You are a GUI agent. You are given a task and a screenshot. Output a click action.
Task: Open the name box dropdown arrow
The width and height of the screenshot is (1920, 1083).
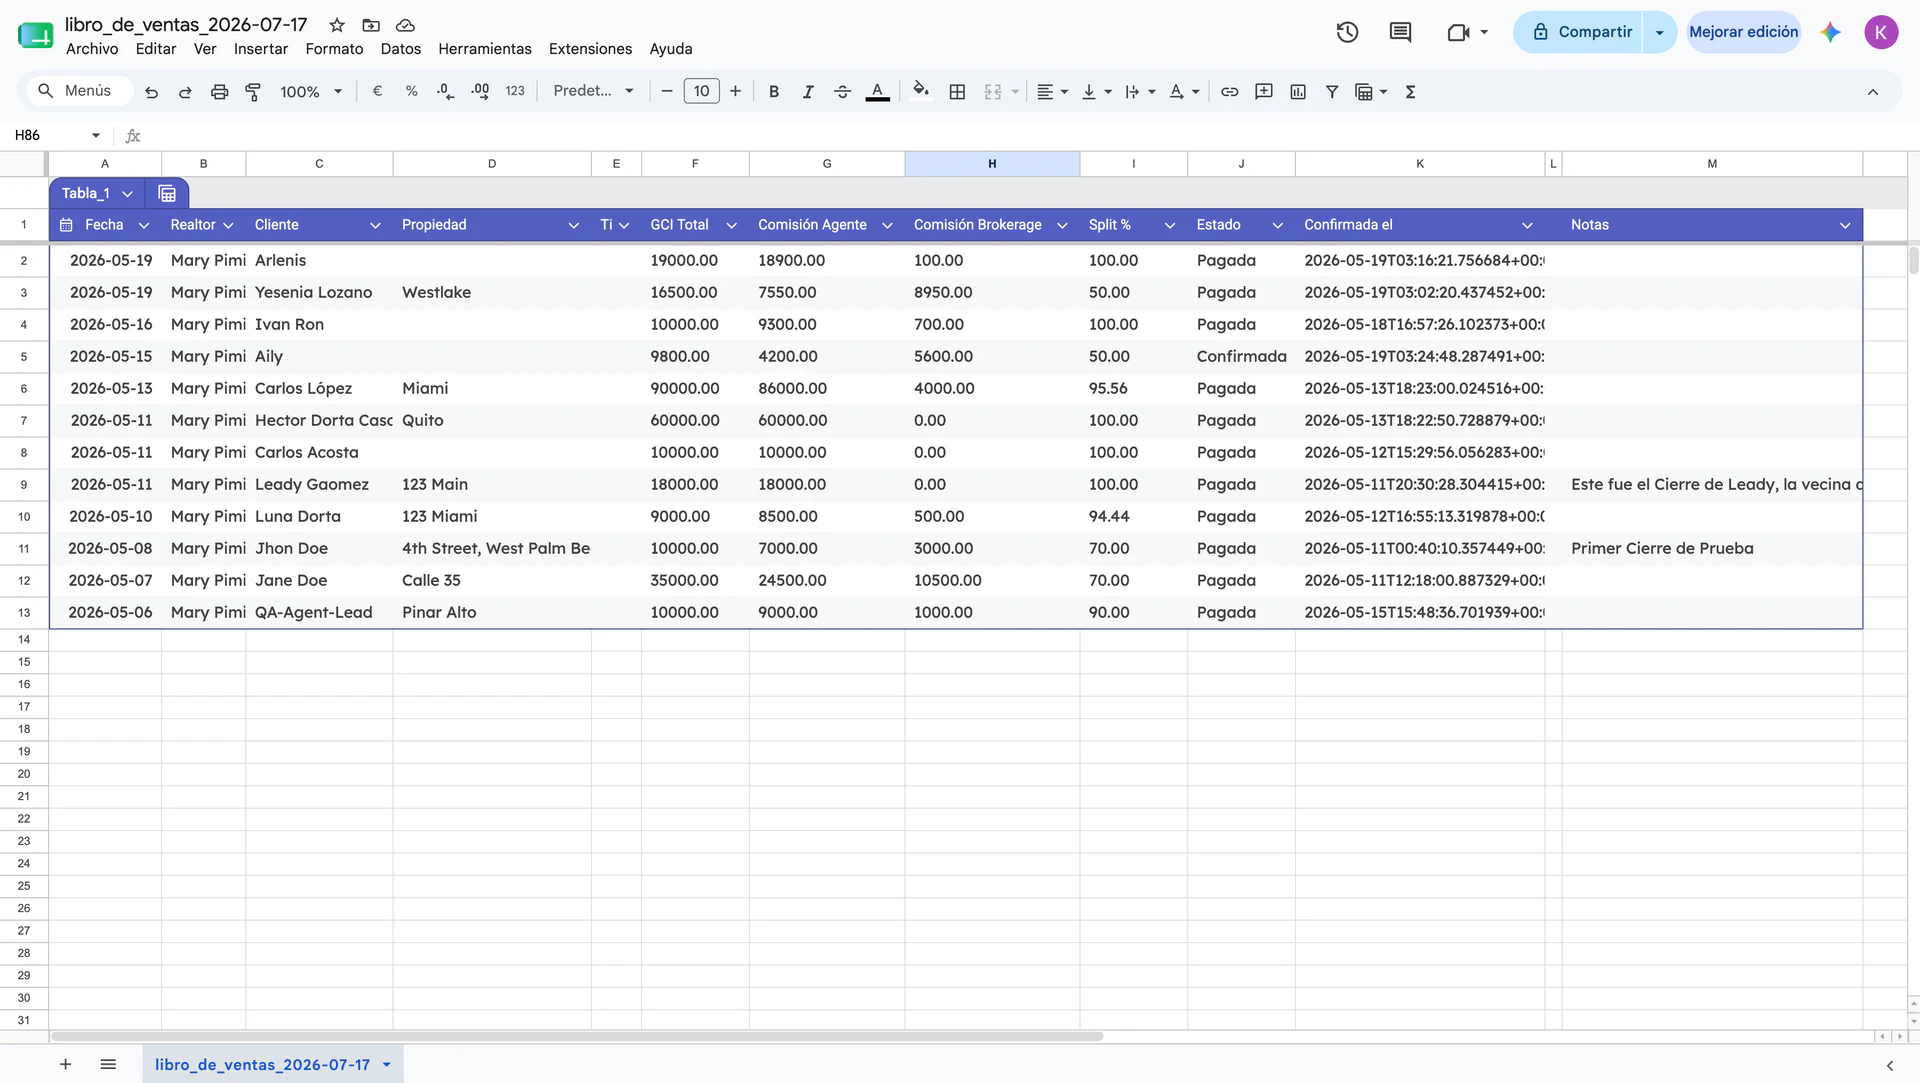point(96,135)
